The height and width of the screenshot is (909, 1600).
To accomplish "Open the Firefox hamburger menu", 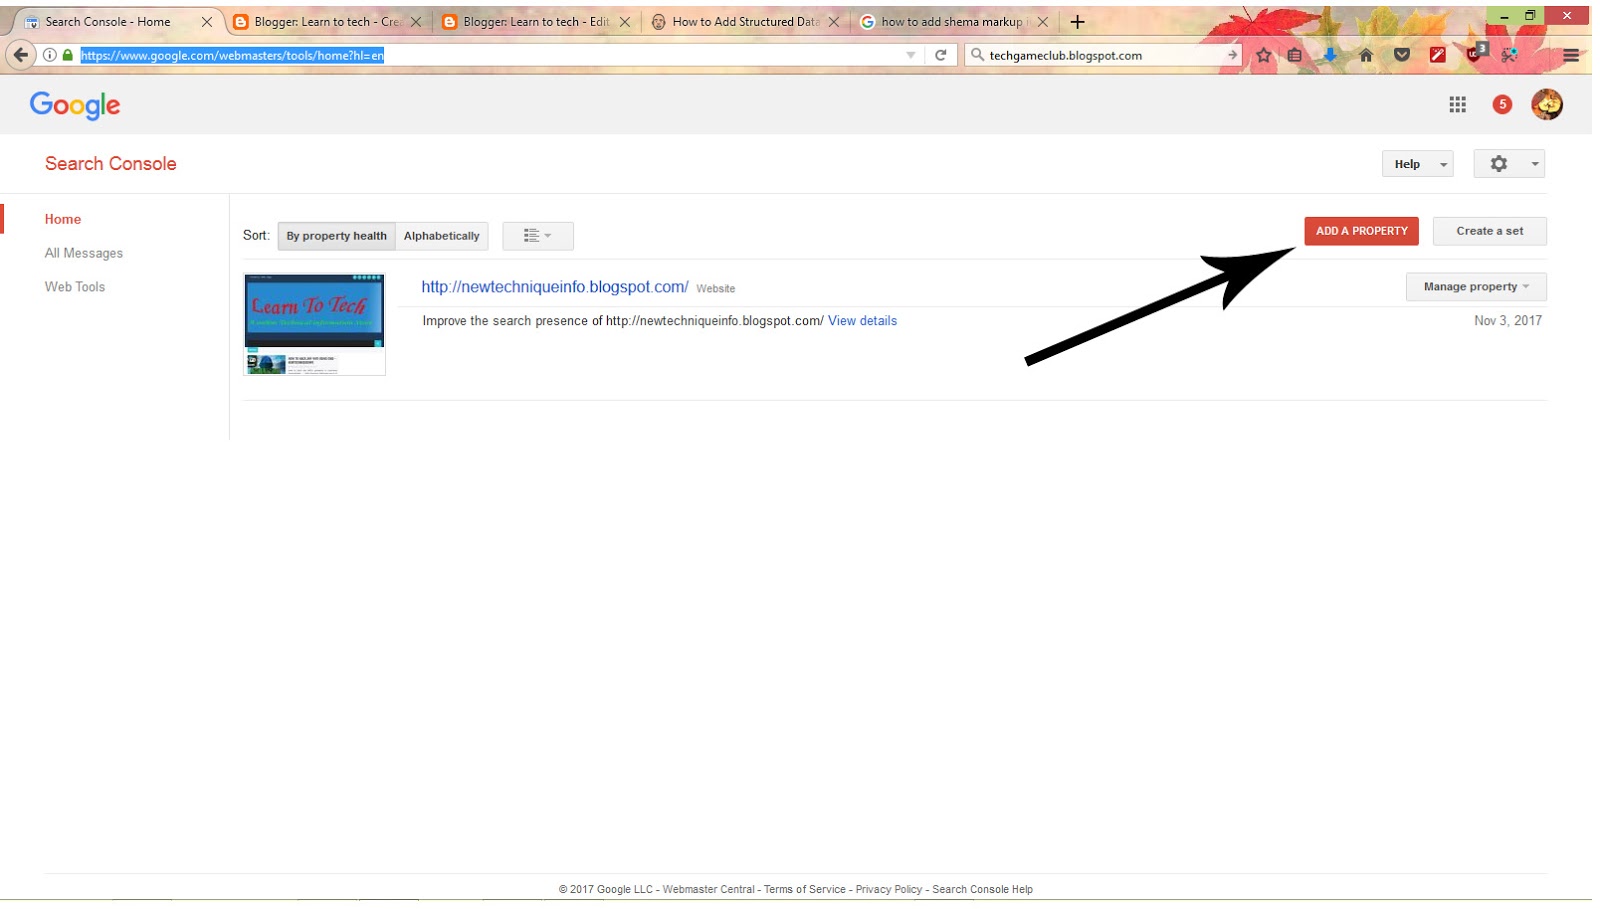I will [x=1571, y=55].
